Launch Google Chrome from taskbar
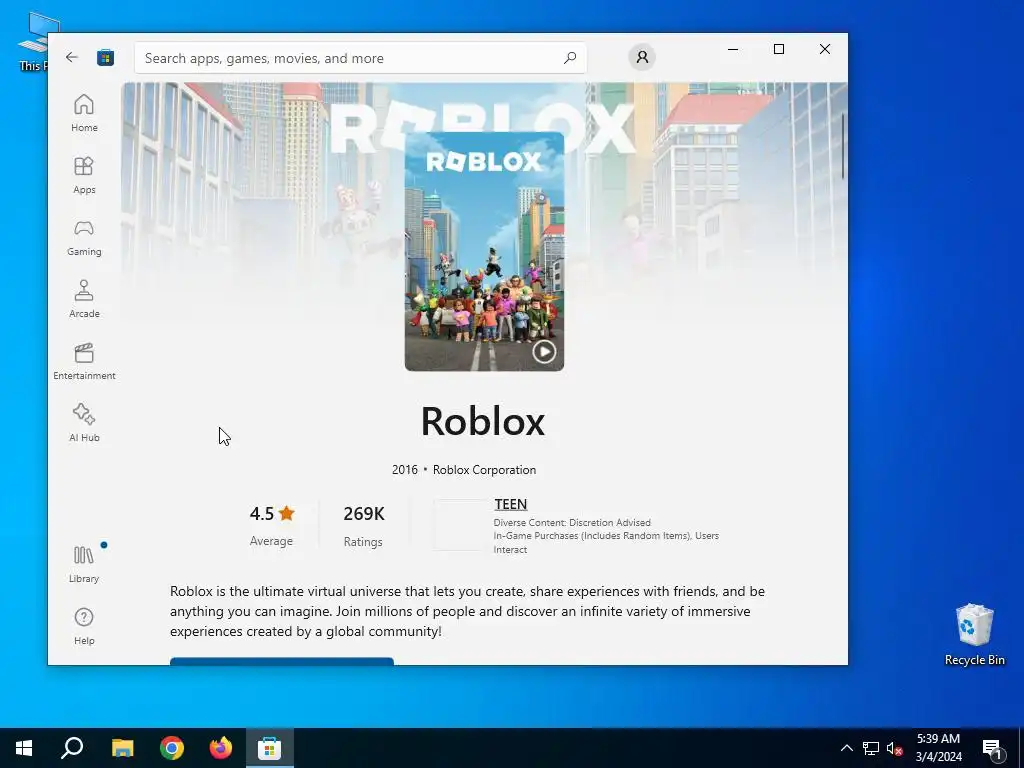 [x=172, y=748]
